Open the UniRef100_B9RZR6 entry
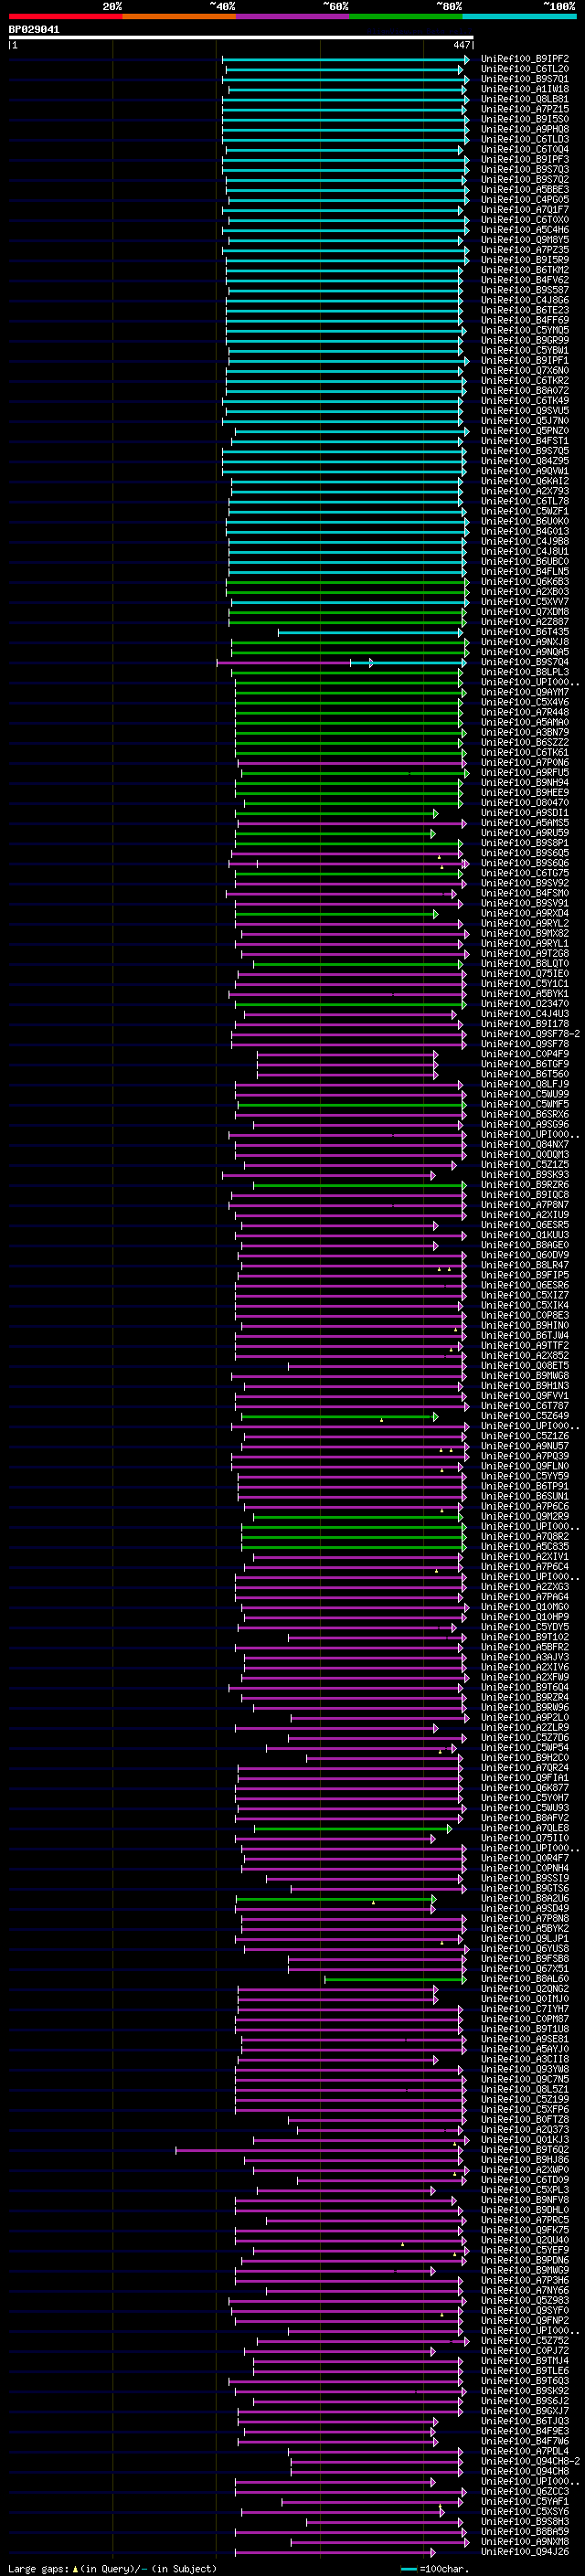 [524, 1185]
